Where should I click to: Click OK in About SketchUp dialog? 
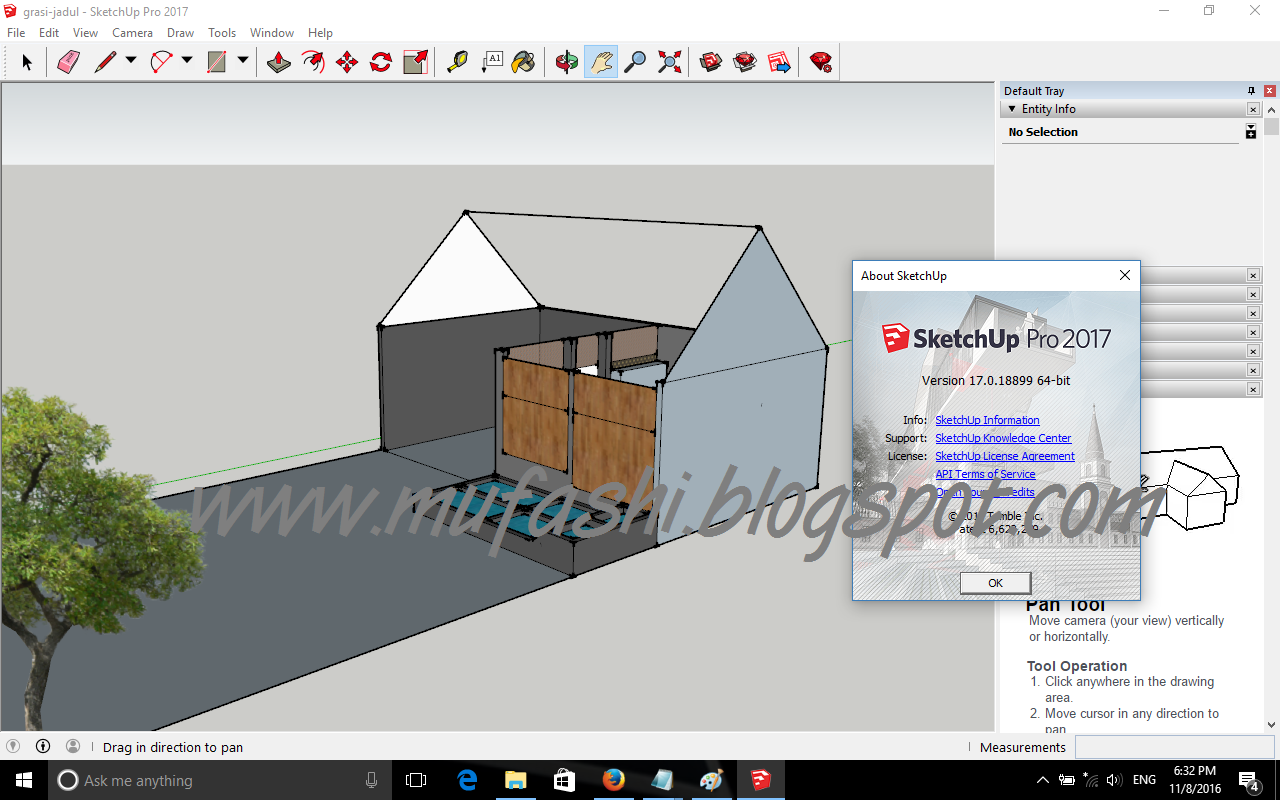pos(995,583)
